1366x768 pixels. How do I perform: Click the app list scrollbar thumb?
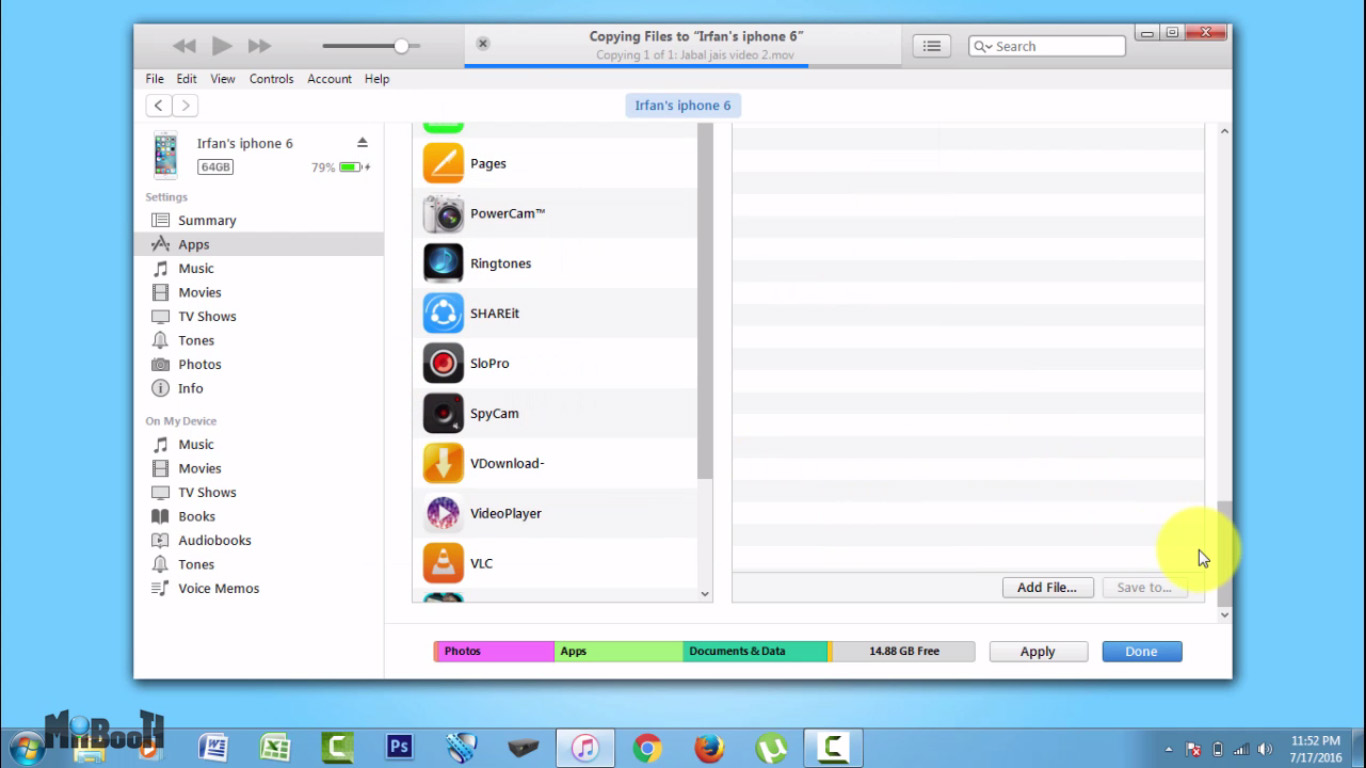(x=705, y=300)
